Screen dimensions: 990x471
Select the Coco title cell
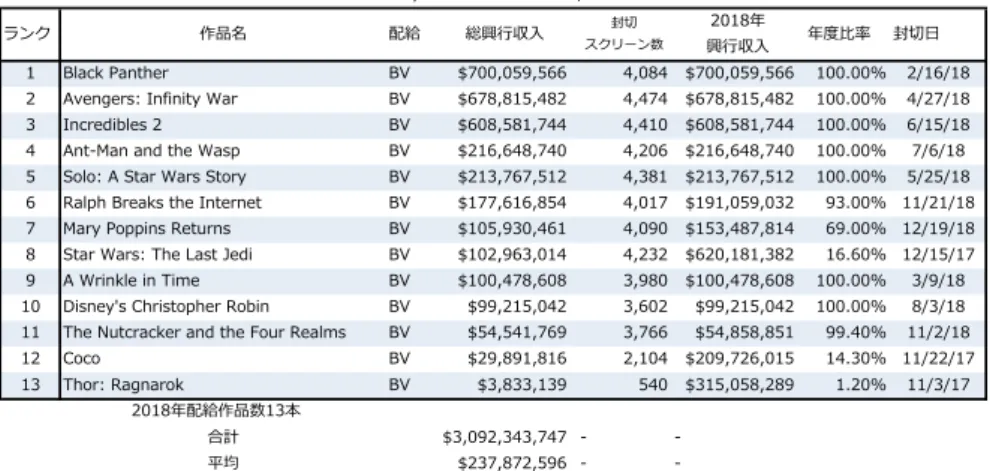point(81,359)
